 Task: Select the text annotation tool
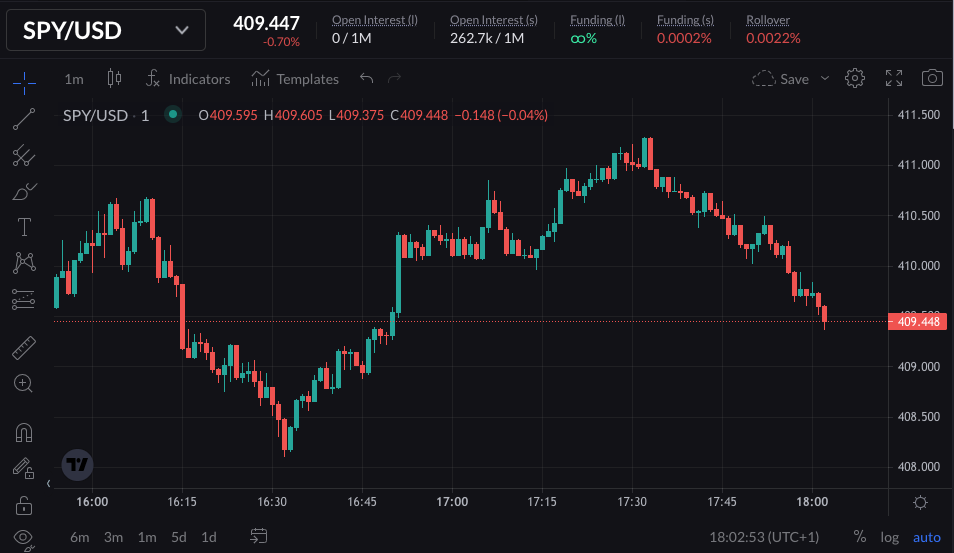tap(24, 227)
